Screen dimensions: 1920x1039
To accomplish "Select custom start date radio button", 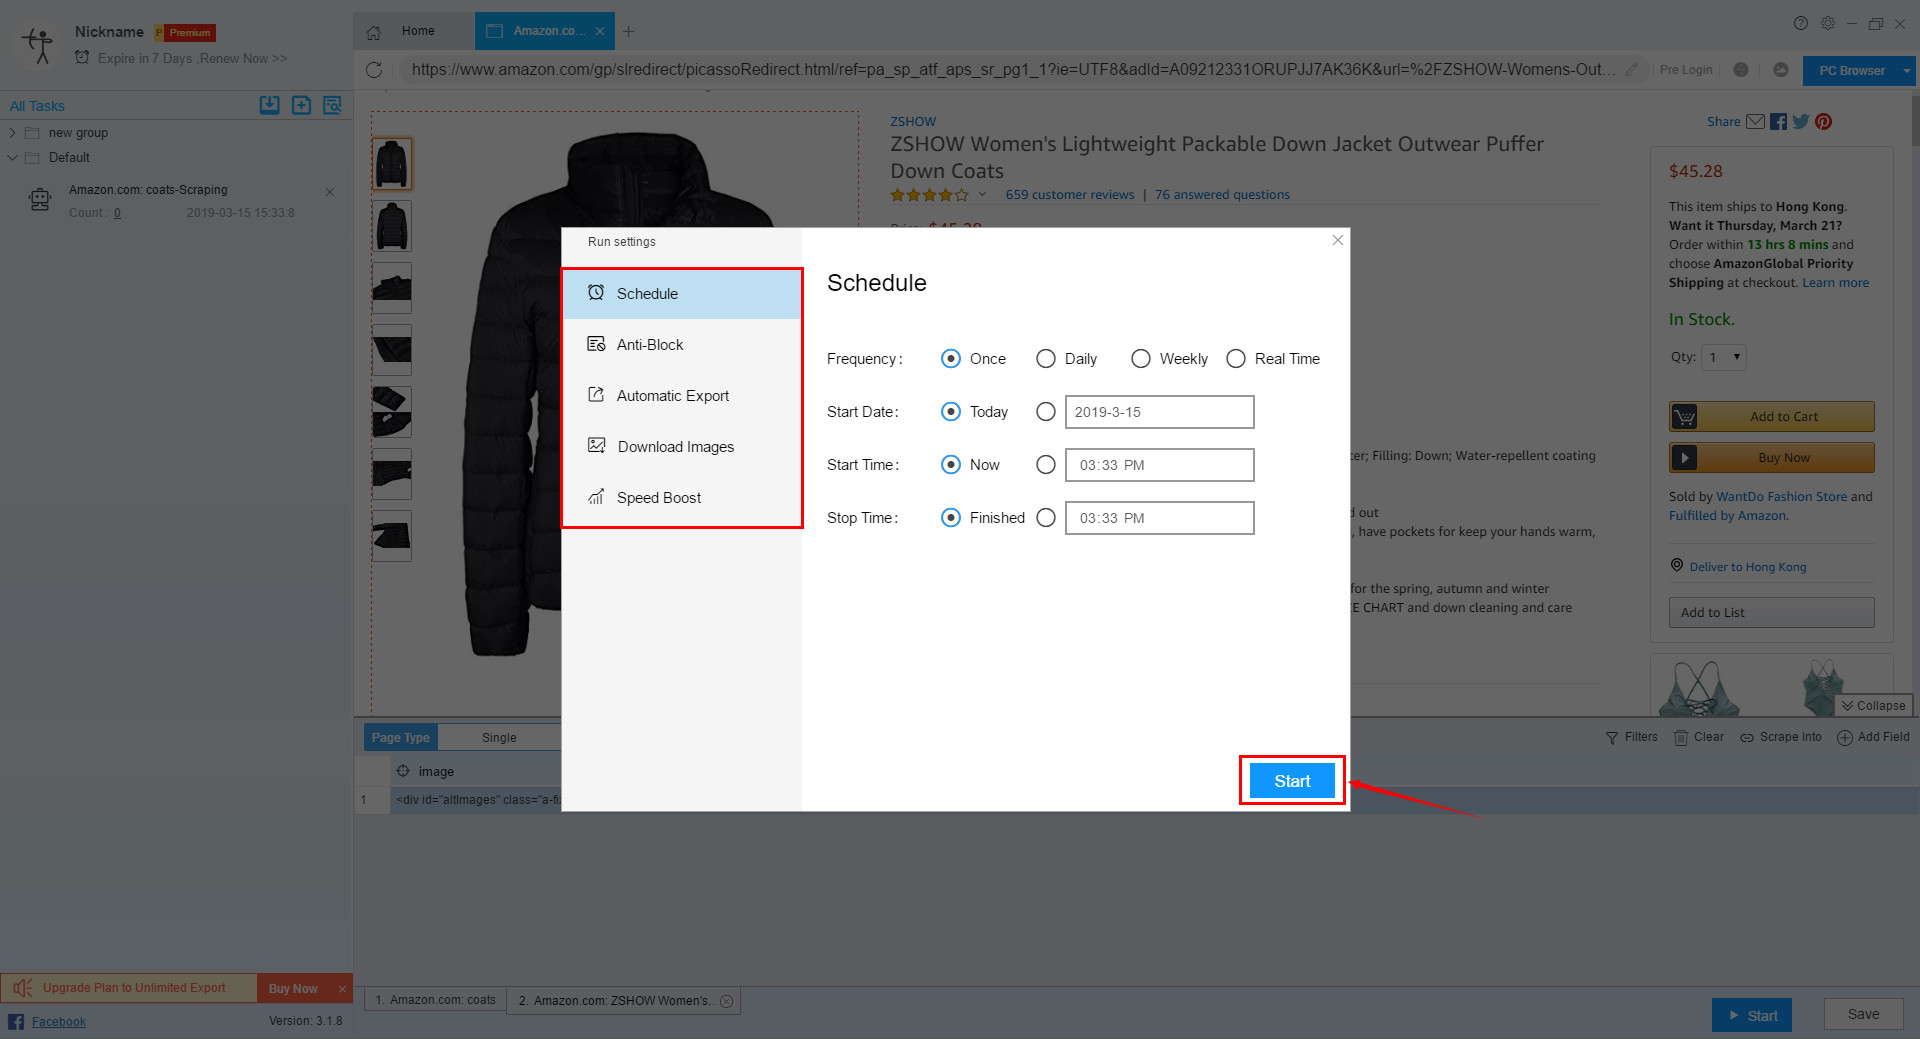I will coord(1046,412).
